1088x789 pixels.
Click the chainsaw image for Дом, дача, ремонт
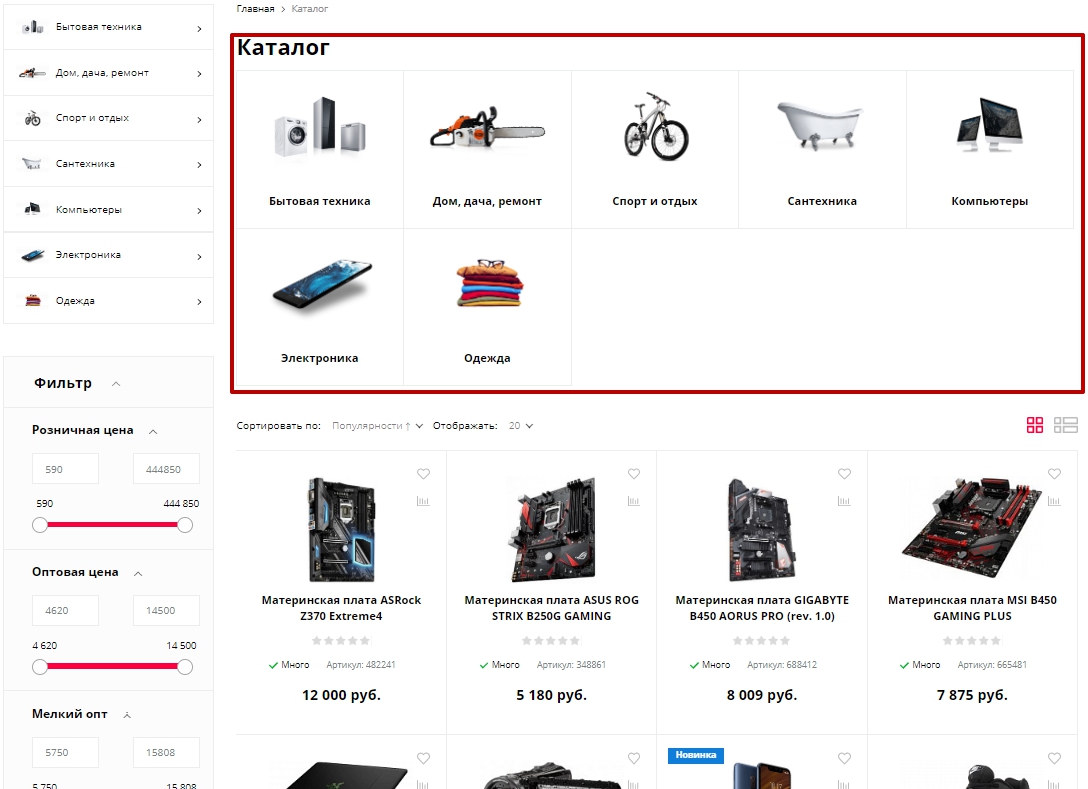[x=487, y=128]
